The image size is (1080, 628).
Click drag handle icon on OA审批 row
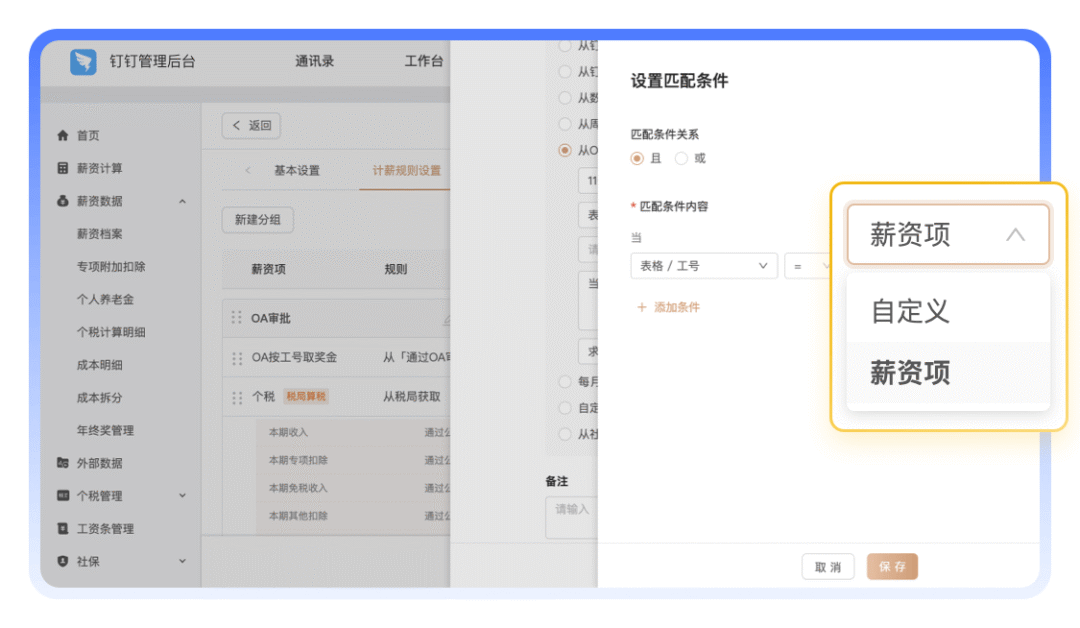pos(237,318)
